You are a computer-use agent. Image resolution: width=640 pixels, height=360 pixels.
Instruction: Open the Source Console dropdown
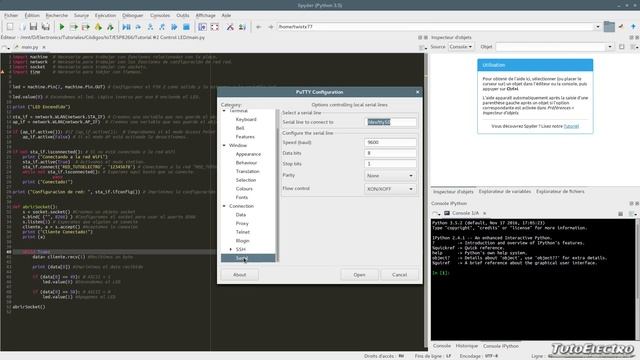[x=460, y=47]
